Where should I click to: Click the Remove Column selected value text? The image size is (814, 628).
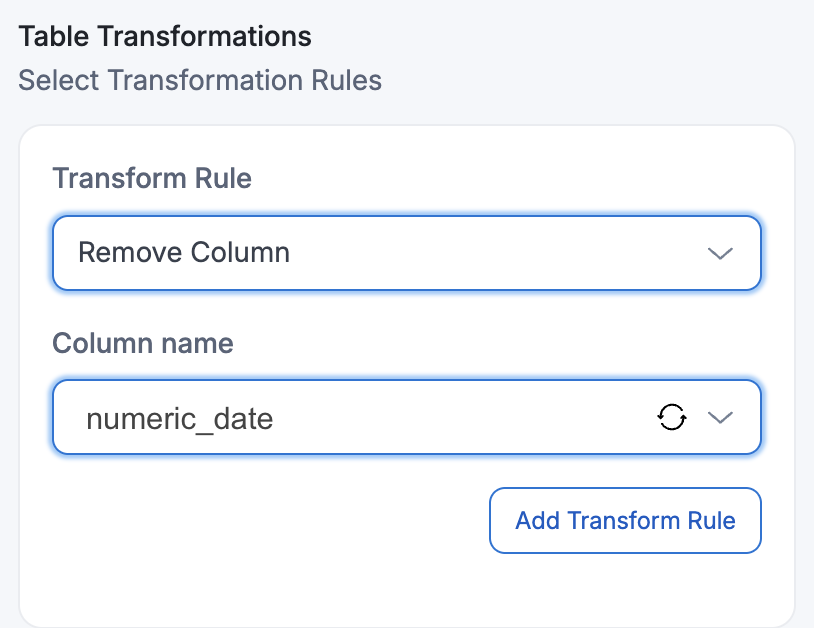click(x=184, y=253)
